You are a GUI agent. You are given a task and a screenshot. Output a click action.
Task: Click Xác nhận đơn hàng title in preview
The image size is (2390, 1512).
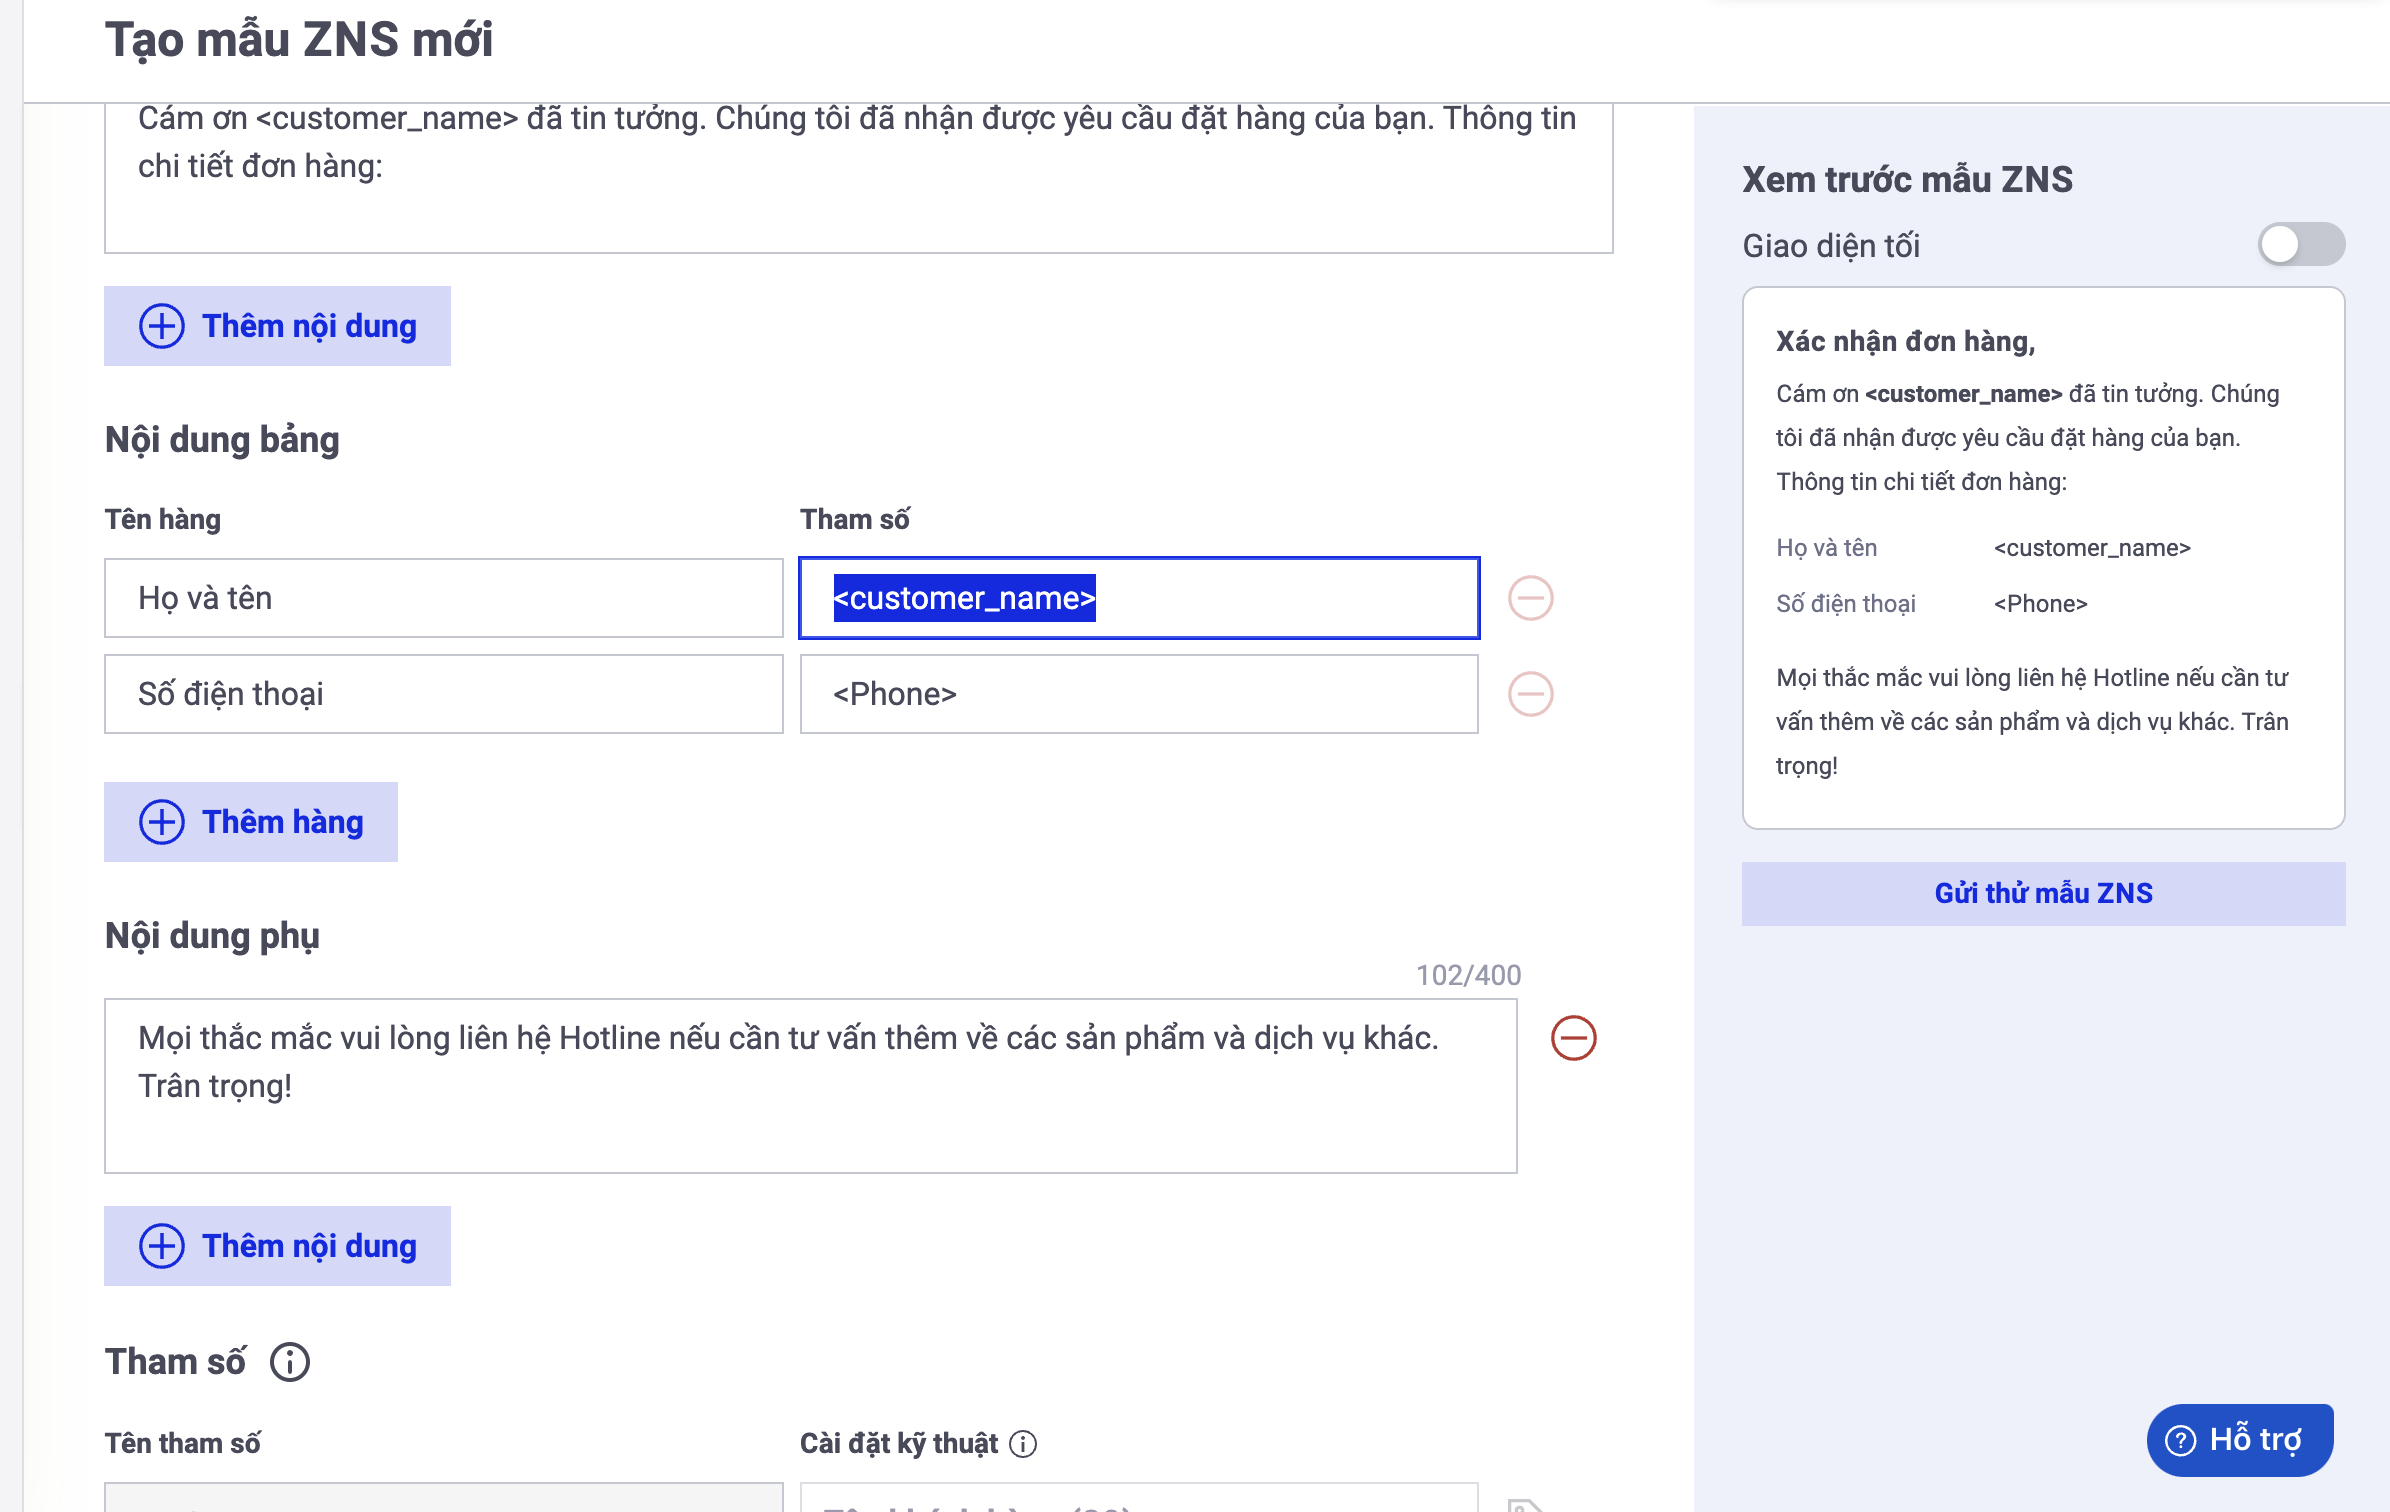pos(1905,342)
